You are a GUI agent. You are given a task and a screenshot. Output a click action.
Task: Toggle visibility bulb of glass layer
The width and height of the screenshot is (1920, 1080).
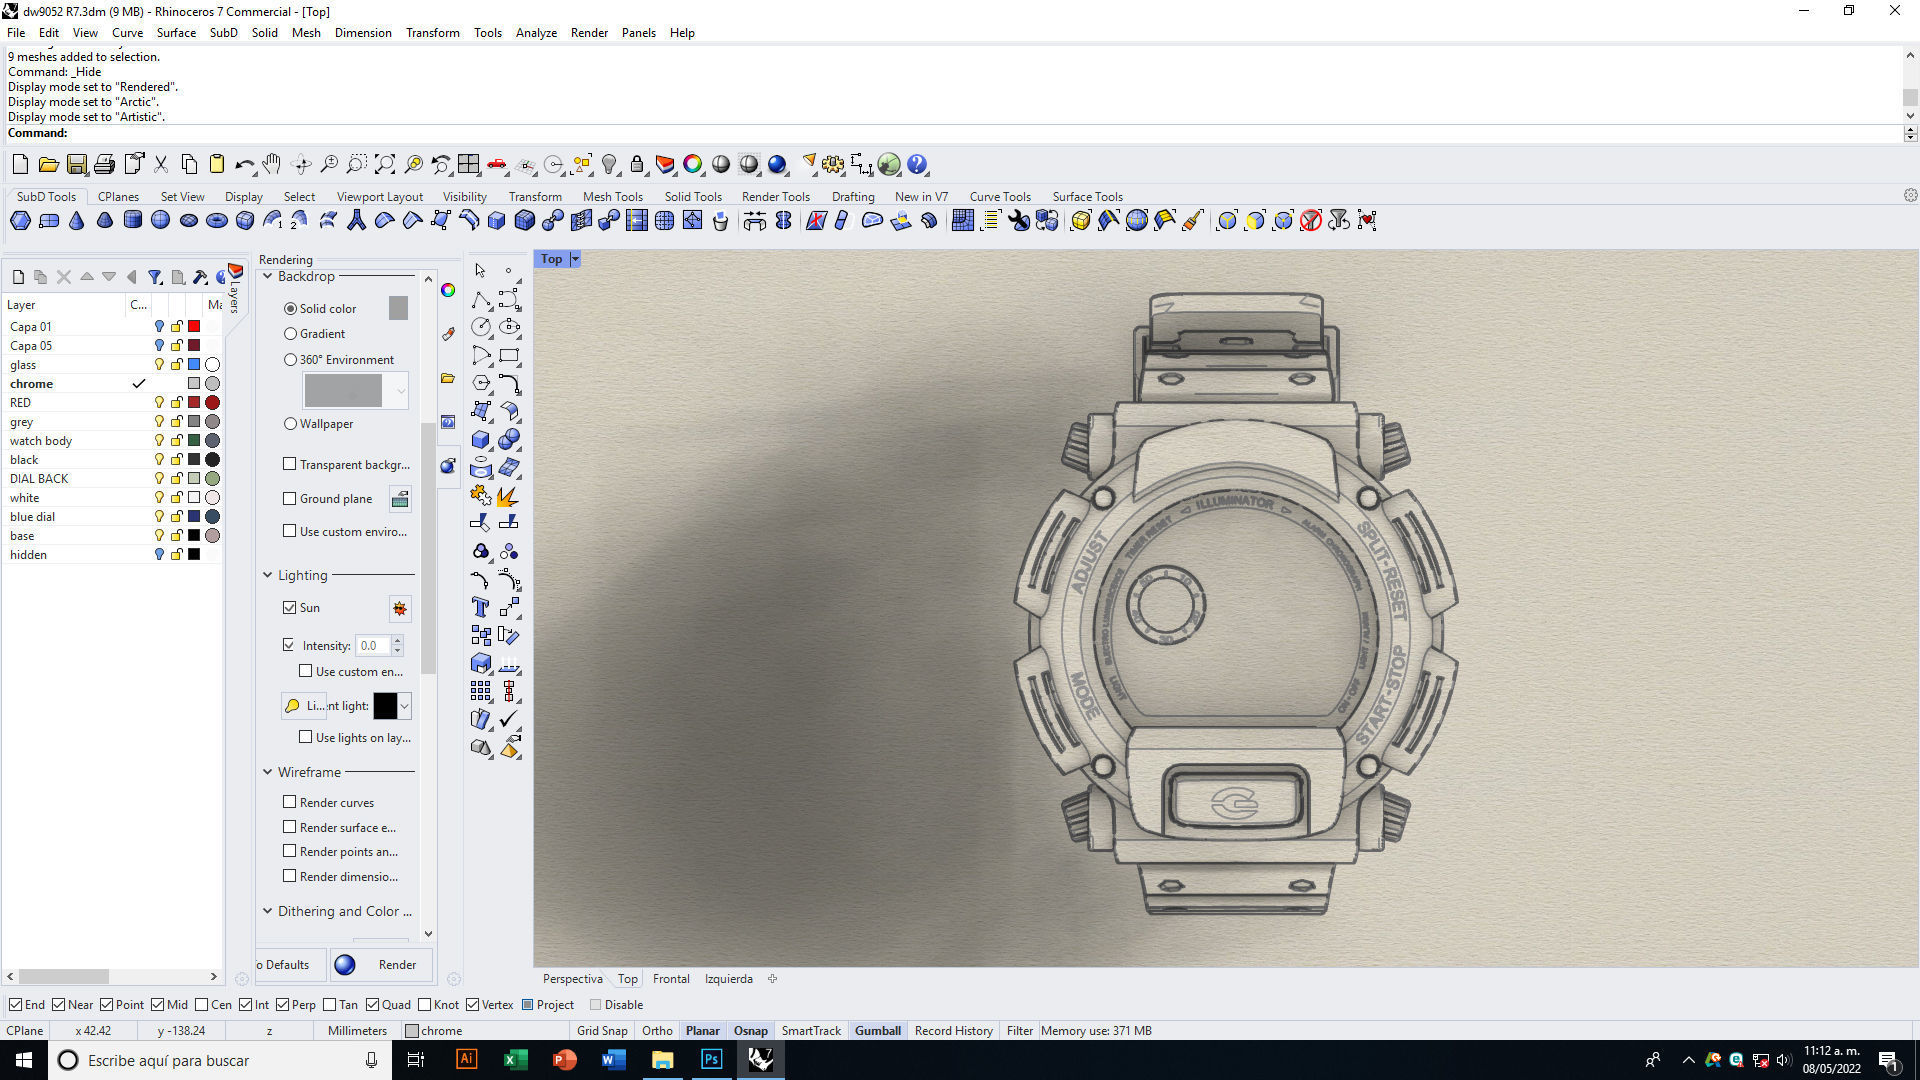click(159, 365)
